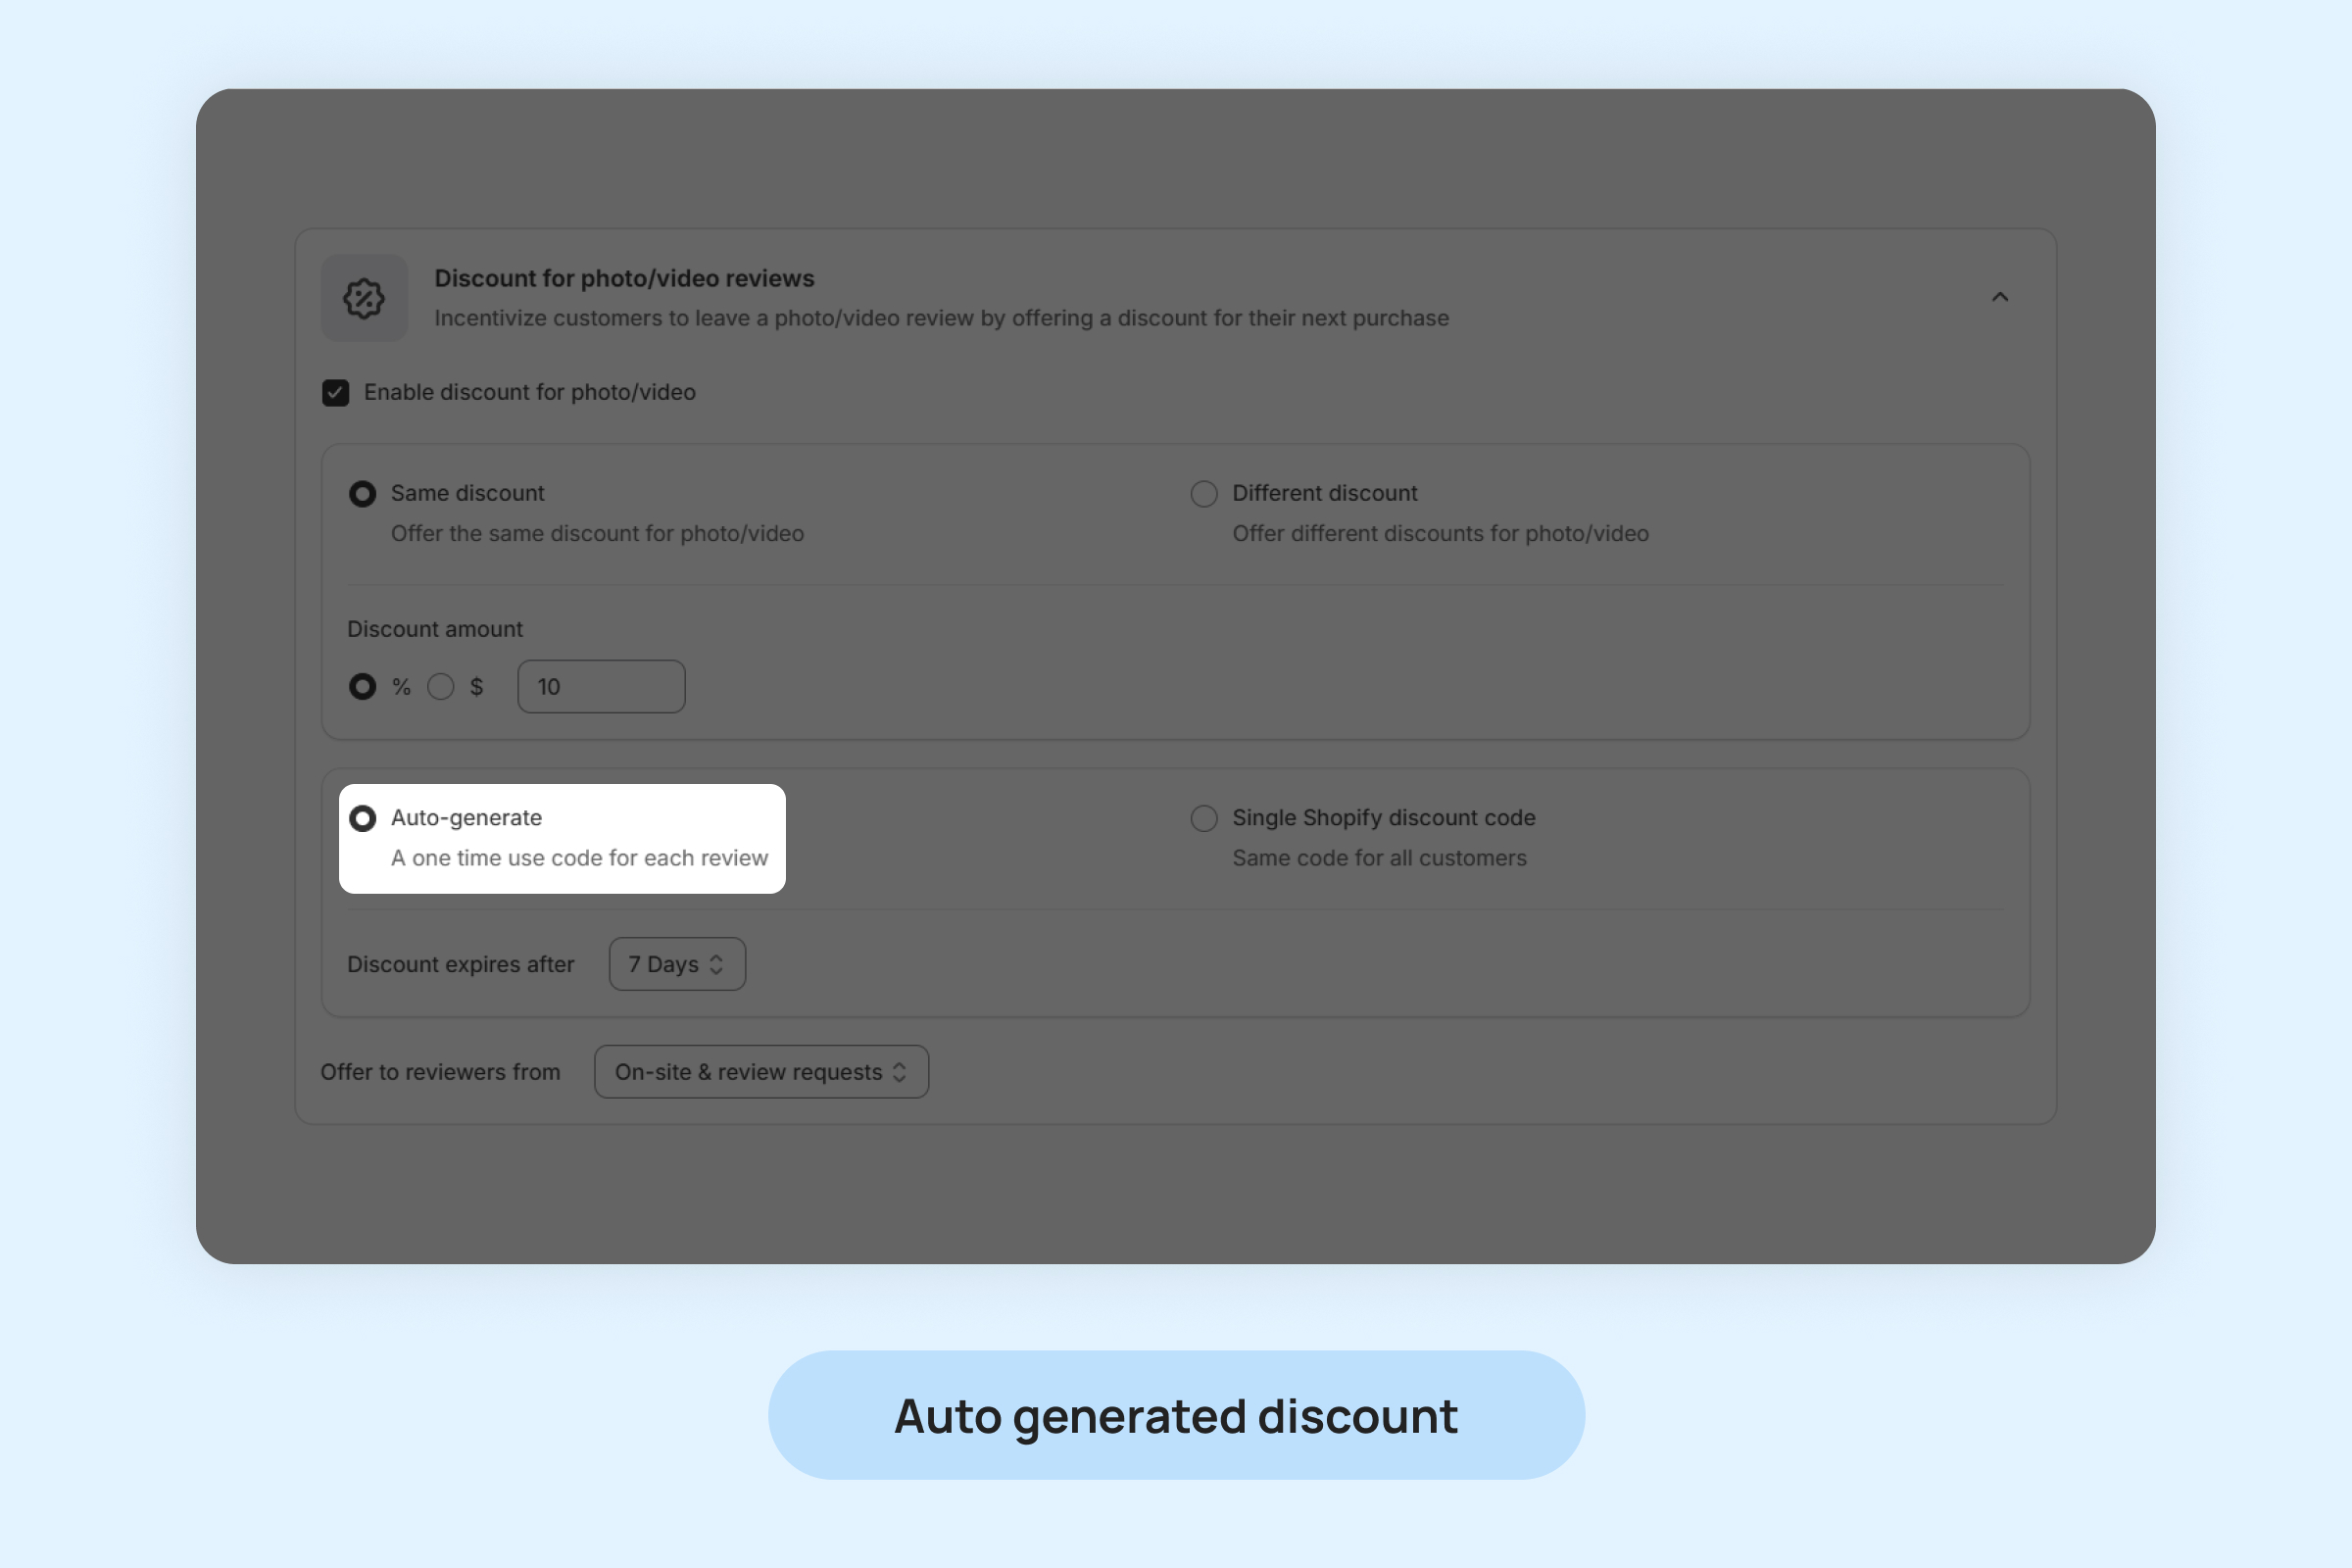Screen dimensions: 2352x1568
Task: Open On-site & review requests dropdown
Action: [761, 1072]
